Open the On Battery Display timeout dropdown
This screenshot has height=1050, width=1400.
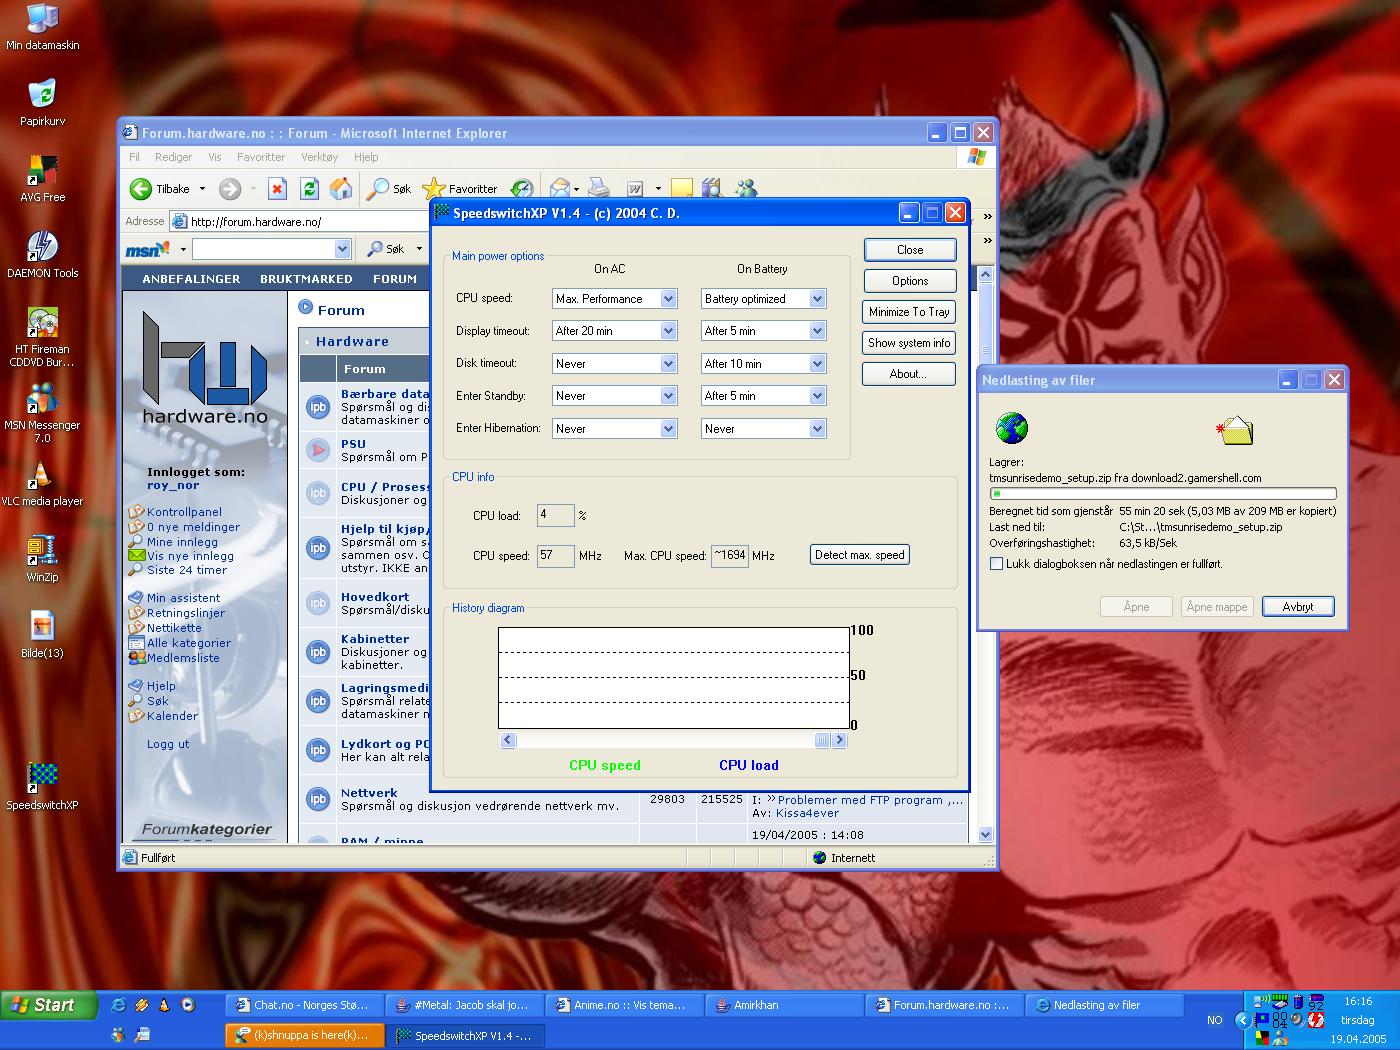(x=817, y=331)
